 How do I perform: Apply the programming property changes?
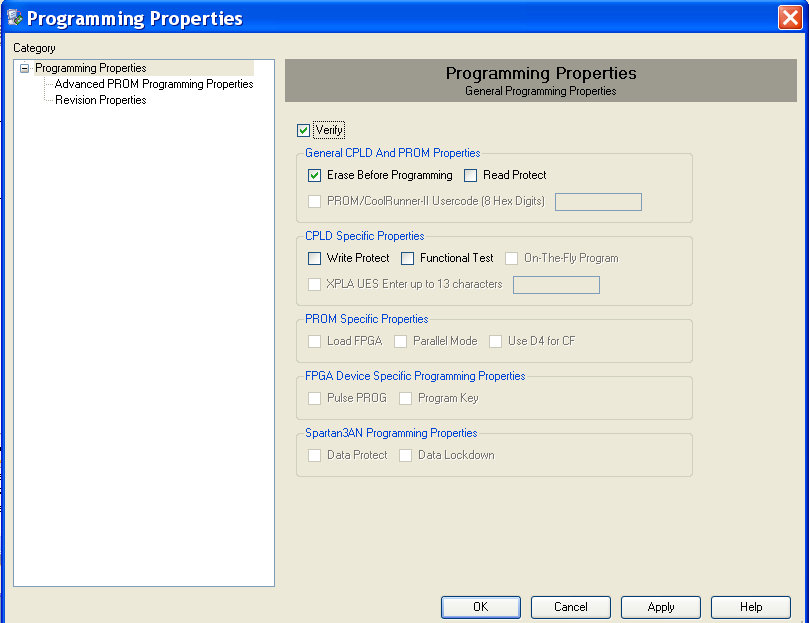[x=661, y=607]
